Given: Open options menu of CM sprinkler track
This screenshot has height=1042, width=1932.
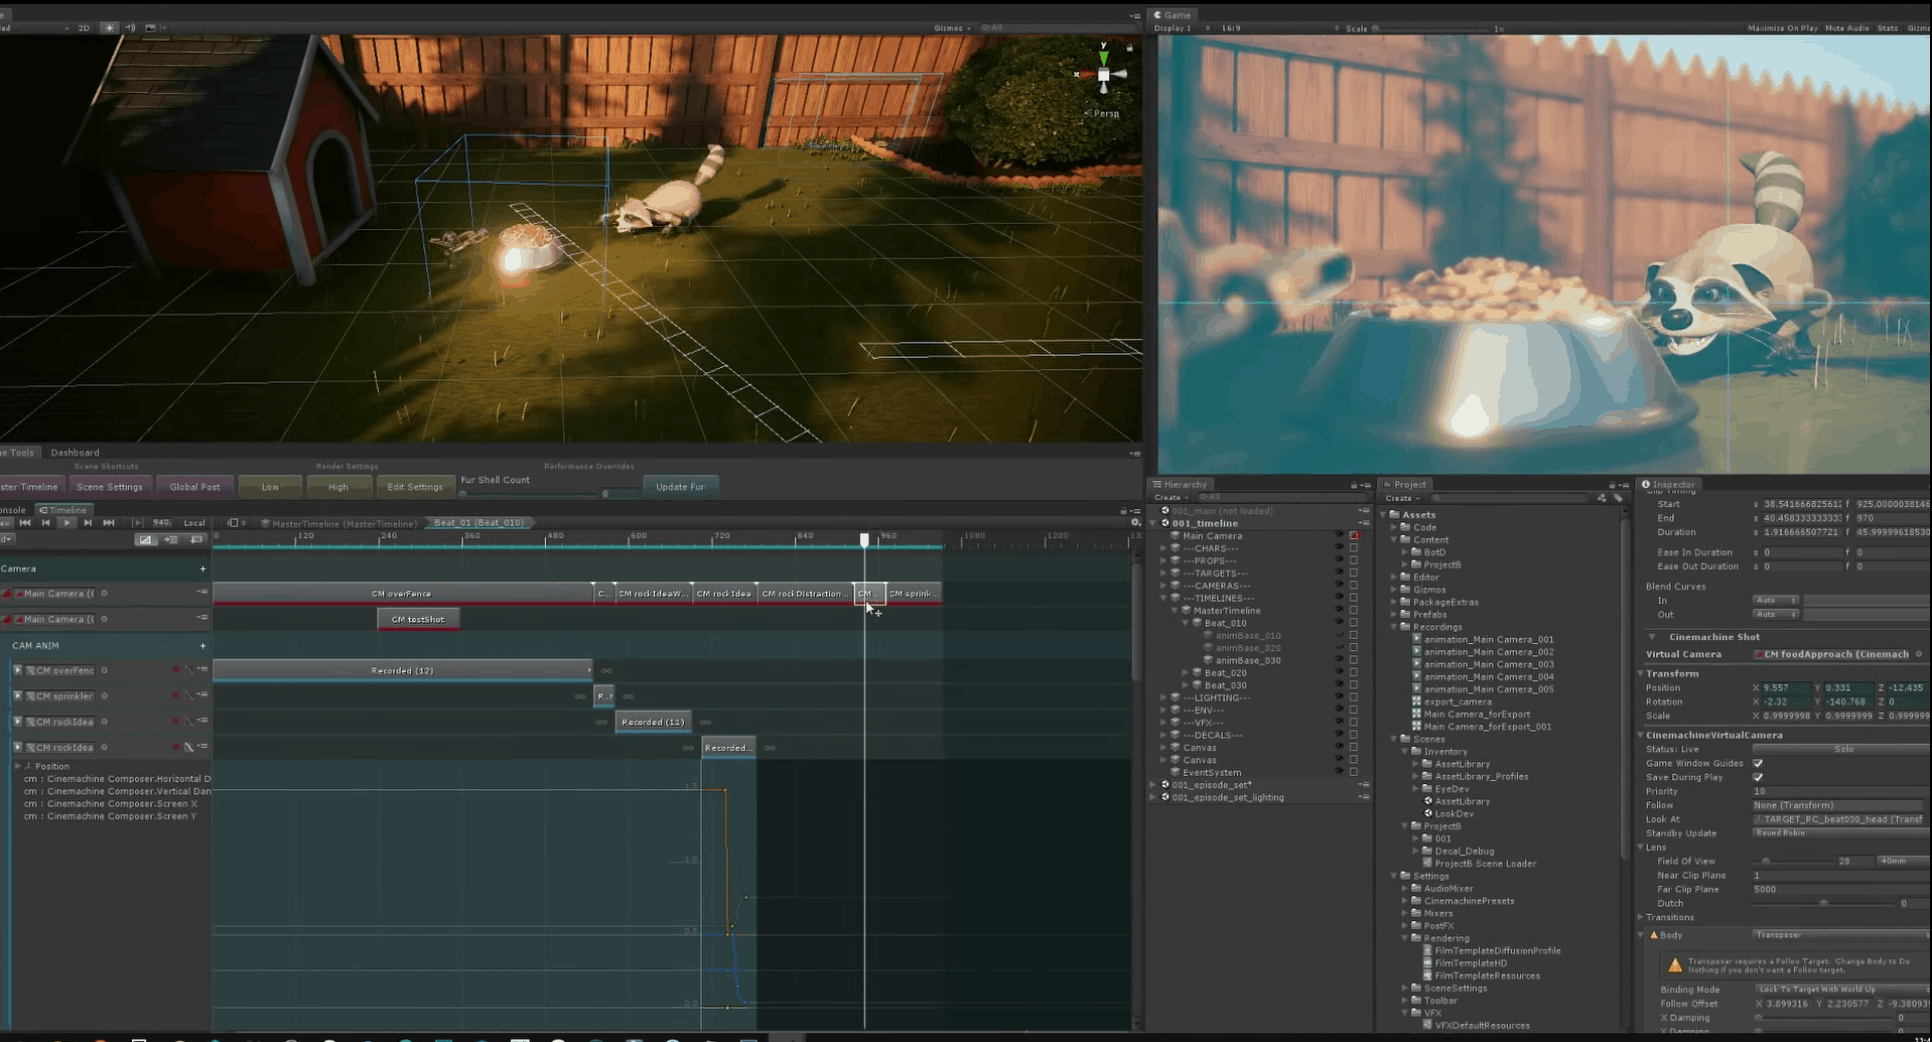Looking at the screenshot, I should (203, 695).
